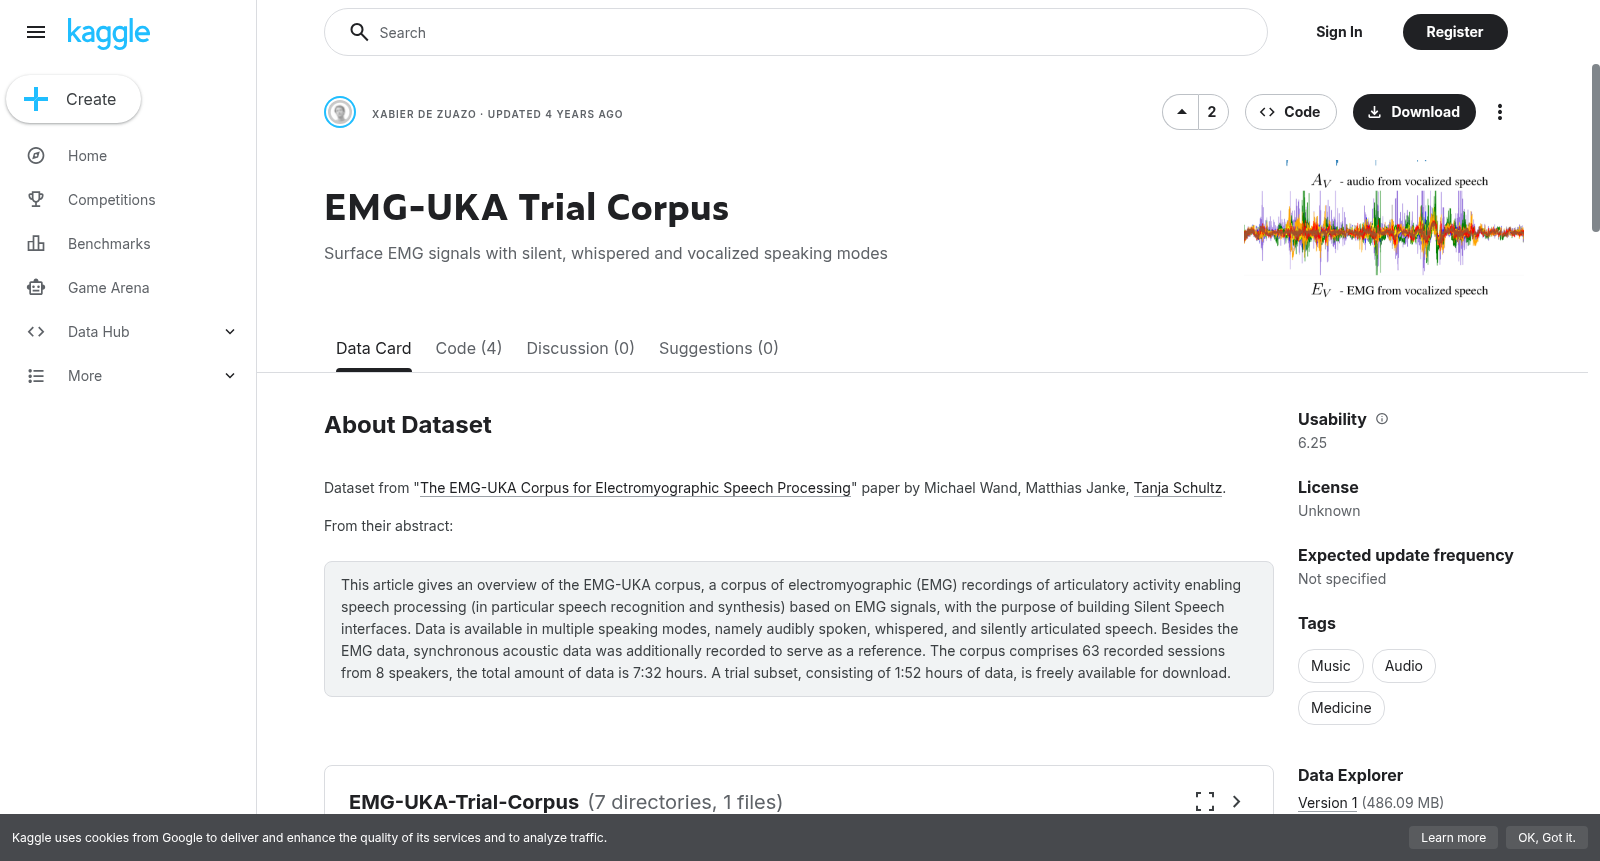The width and height of the screenshot is (1600, 861).
Task: Toggle fullscreen for the data explorer
Action: [x=1205, y=801]
